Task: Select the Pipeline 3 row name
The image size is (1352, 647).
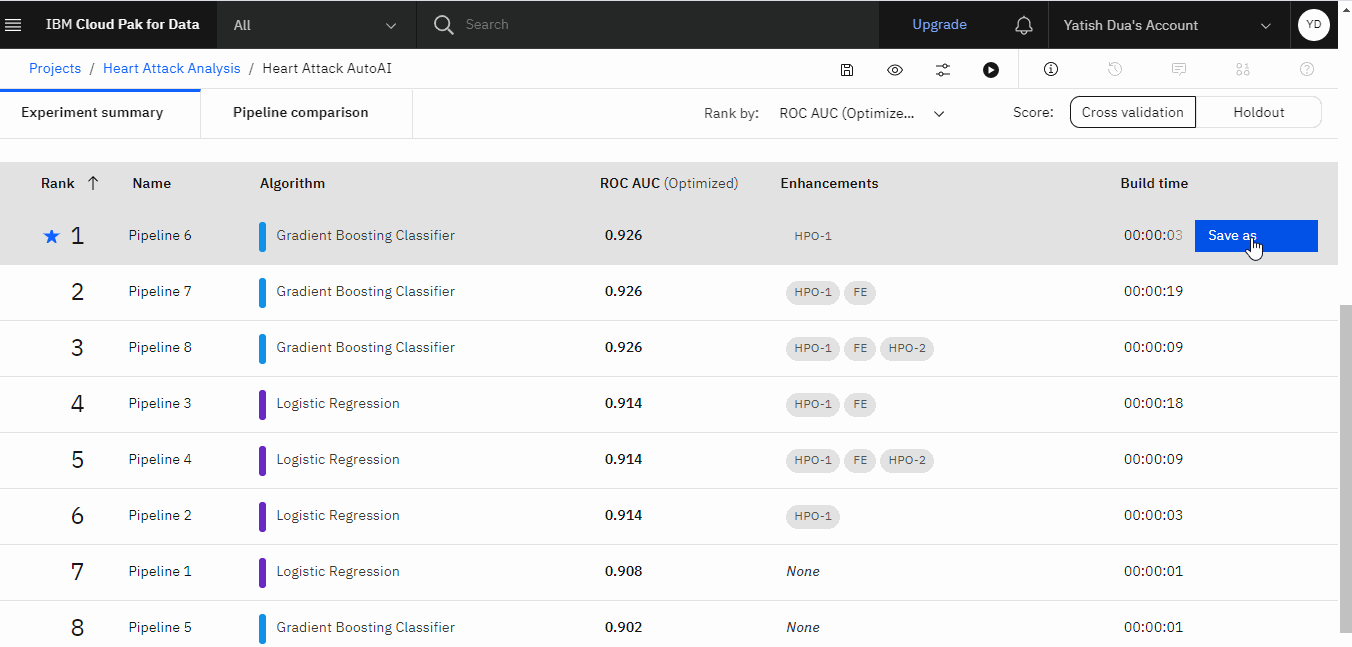Action: pos(160,404)
